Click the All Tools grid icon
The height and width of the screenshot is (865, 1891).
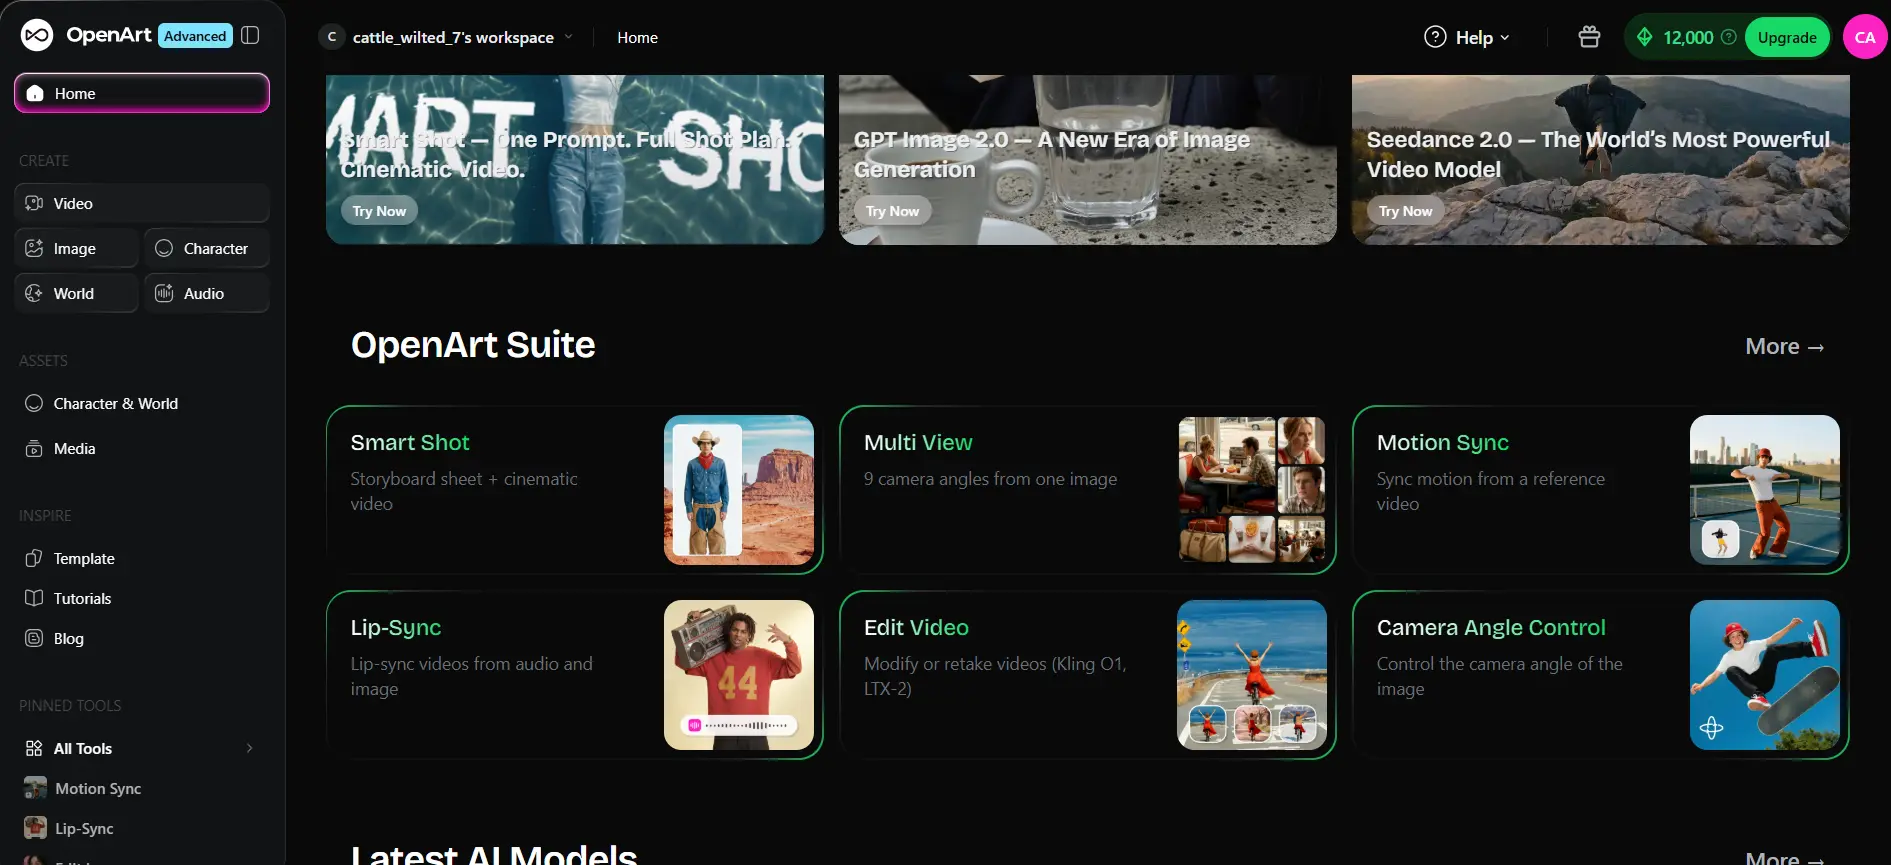[x=34, y=748]
